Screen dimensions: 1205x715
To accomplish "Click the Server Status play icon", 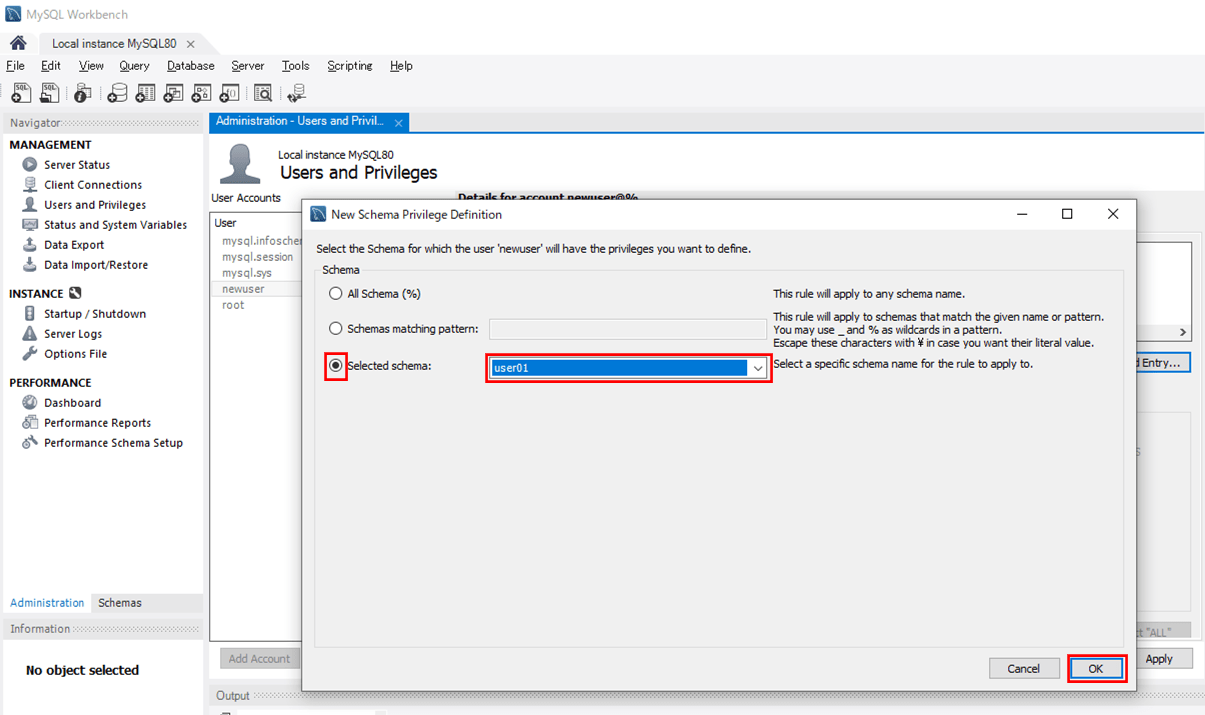I will point(30,165).
